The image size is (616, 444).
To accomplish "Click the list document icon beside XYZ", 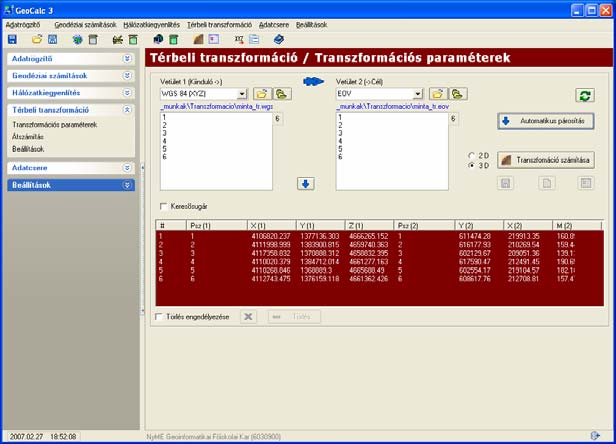I will click(x=254, y=39).
